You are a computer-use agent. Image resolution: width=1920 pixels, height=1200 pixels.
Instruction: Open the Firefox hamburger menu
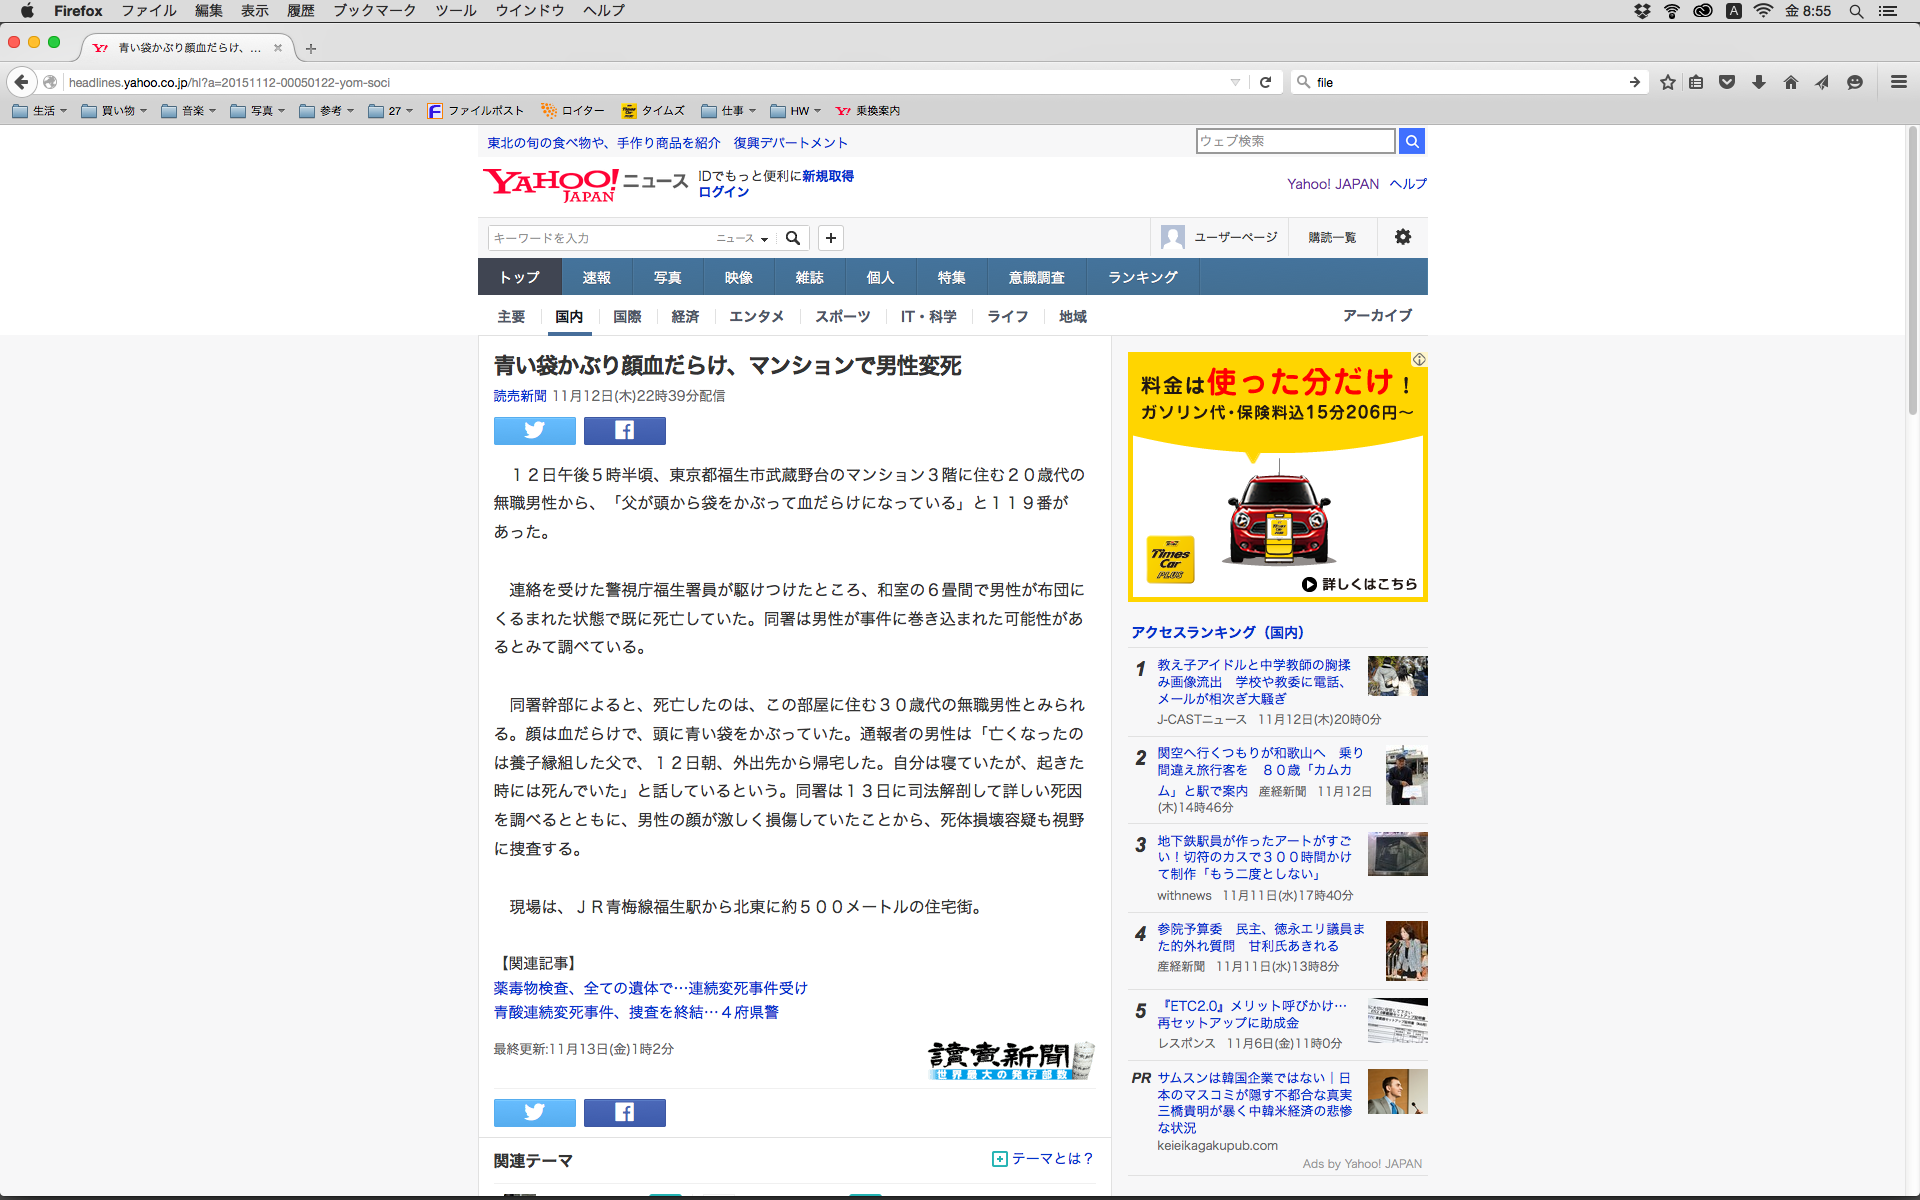click(x=1898, y=82)
